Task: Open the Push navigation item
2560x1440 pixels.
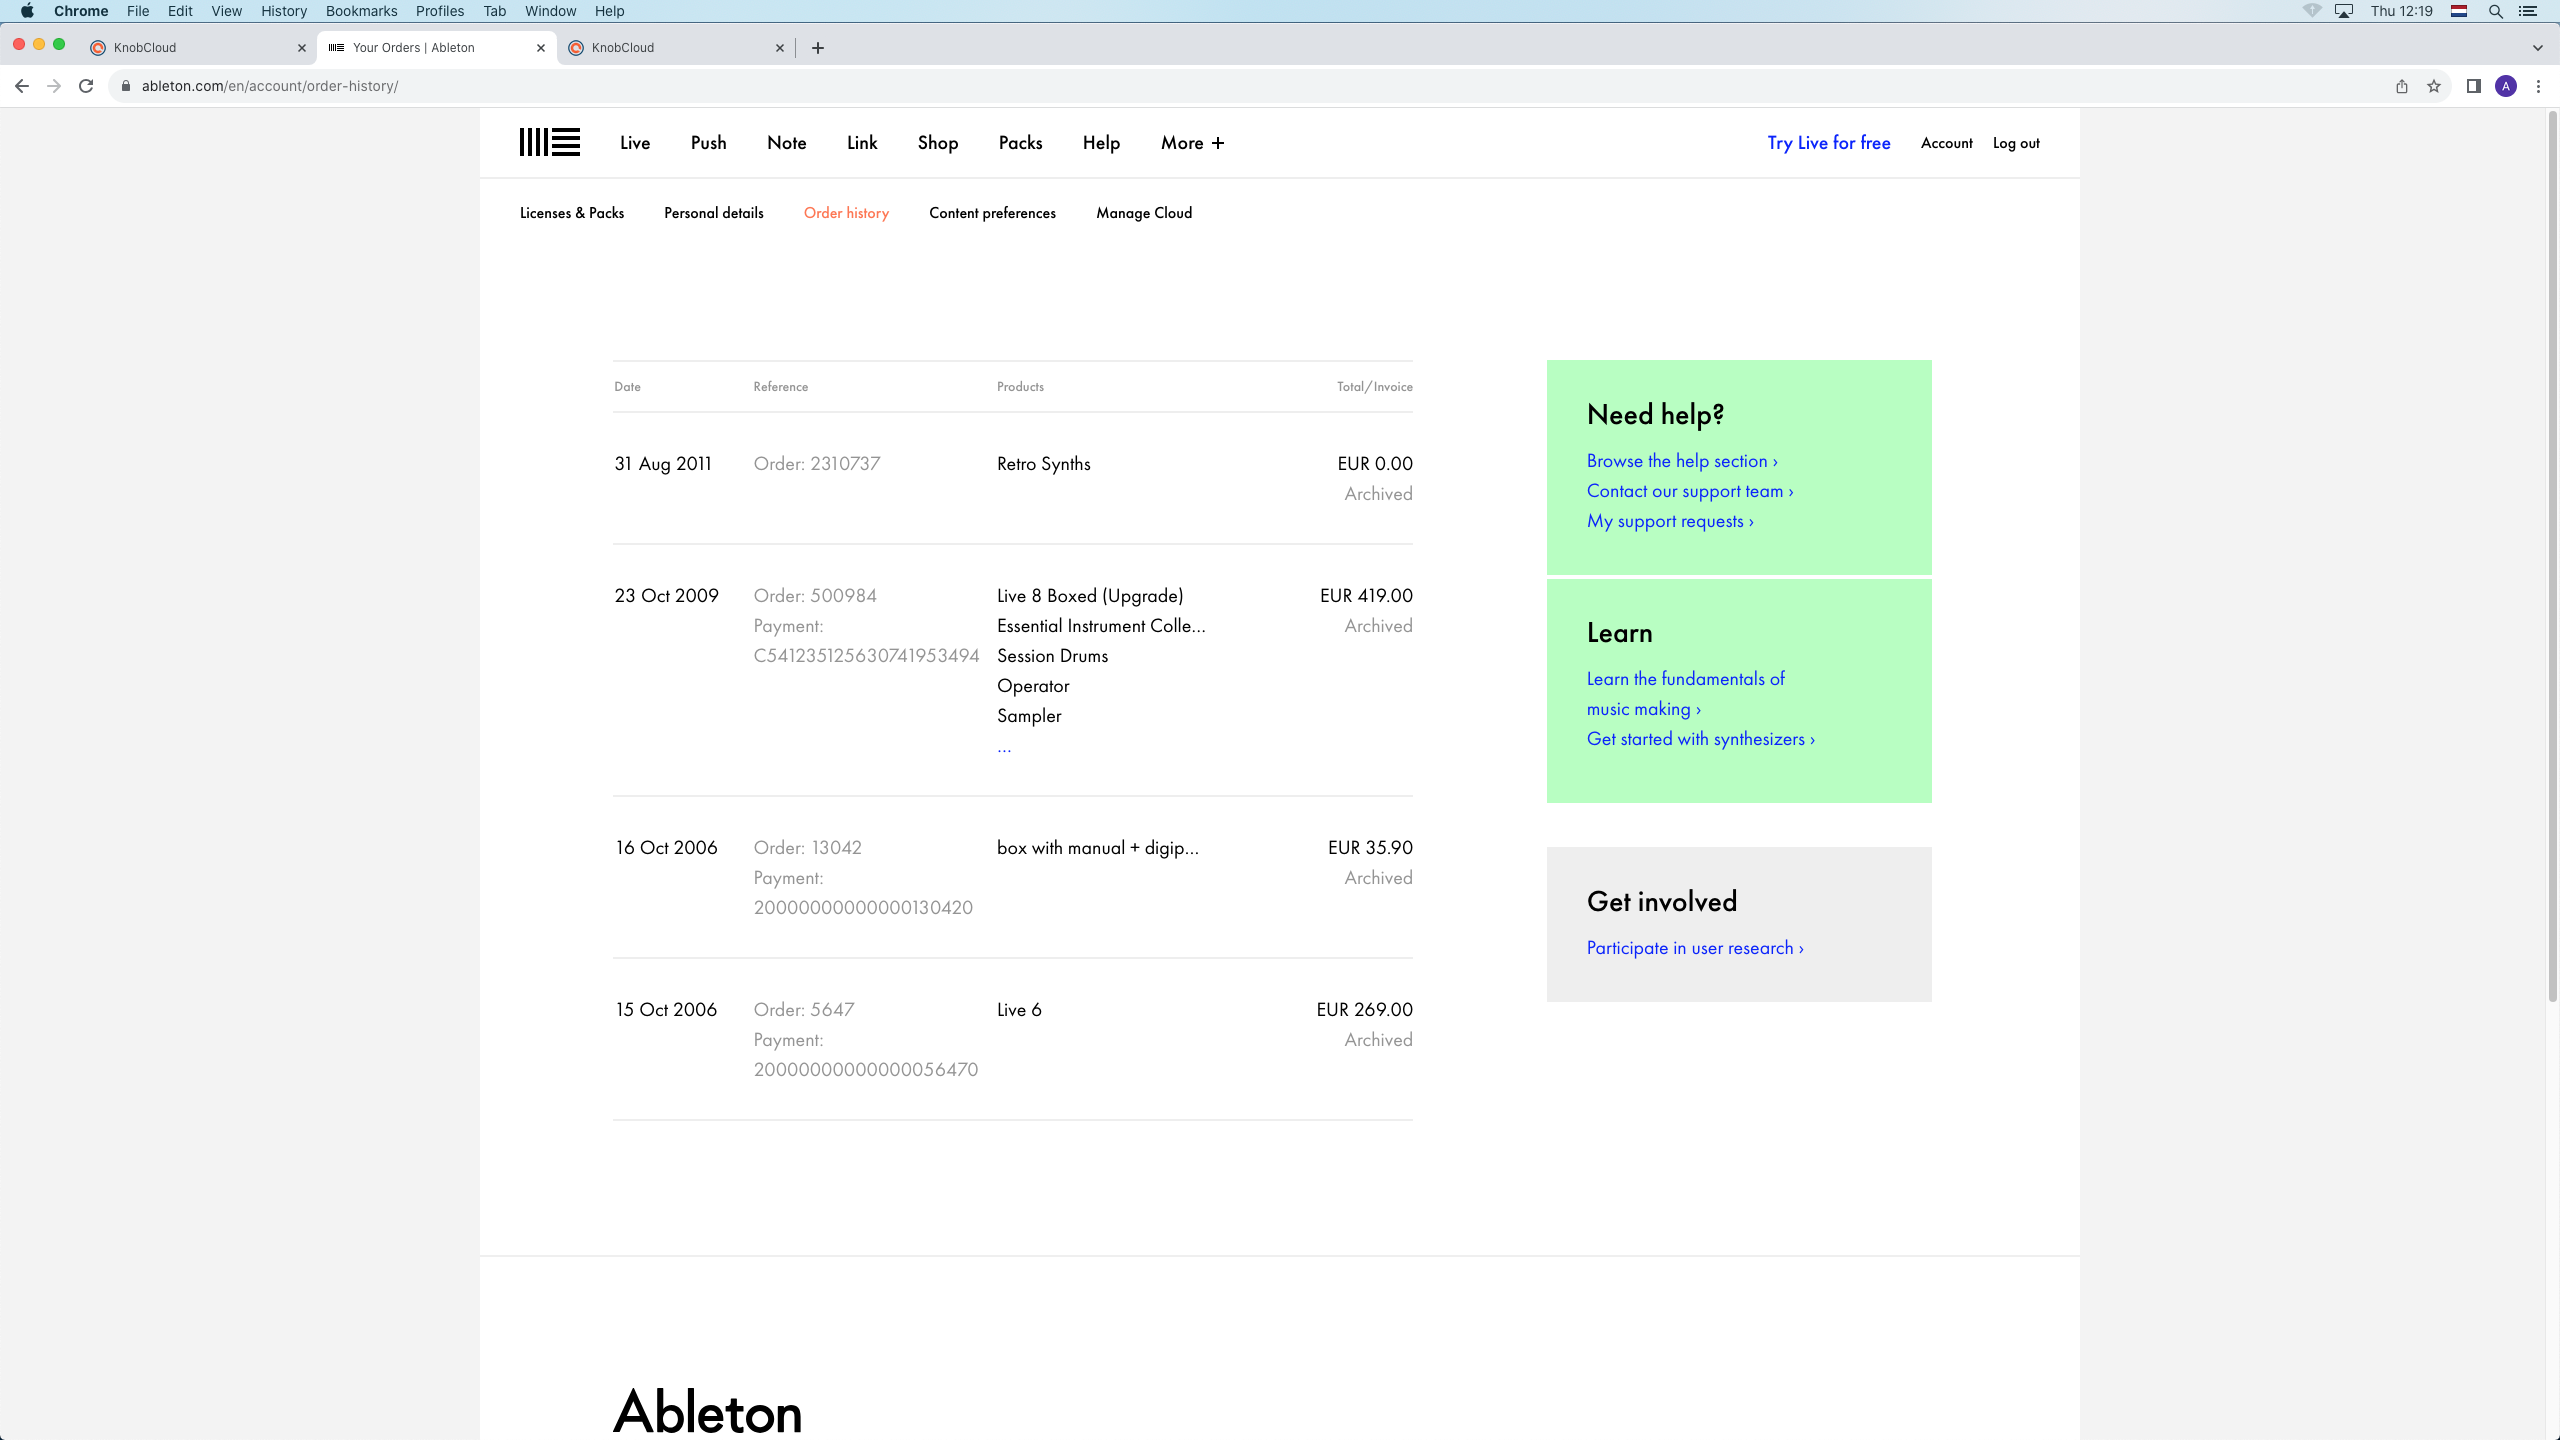Action: pos(708,143)
